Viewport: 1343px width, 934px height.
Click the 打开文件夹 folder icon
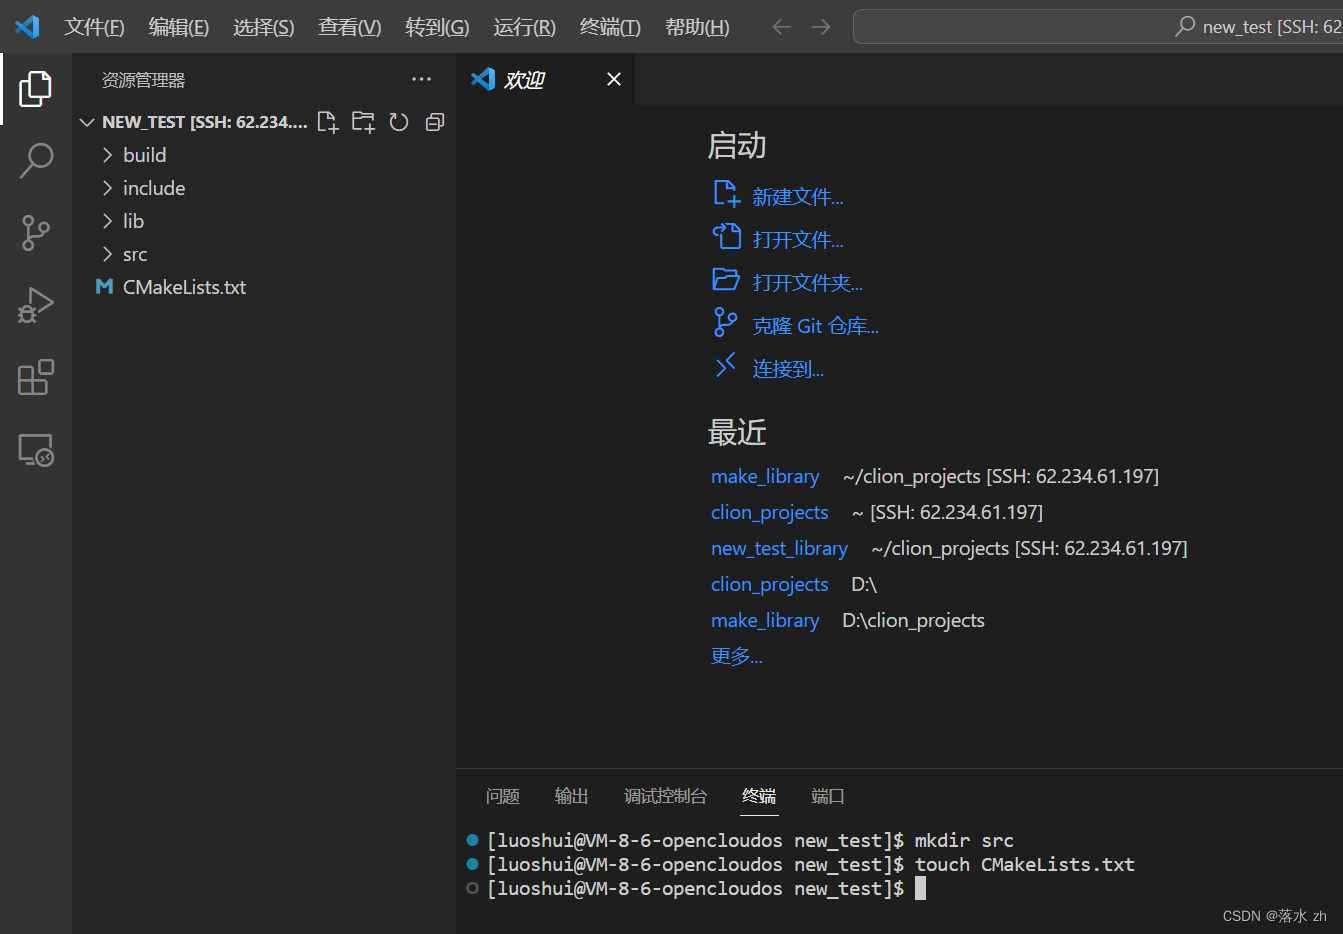tap(726, 280)
